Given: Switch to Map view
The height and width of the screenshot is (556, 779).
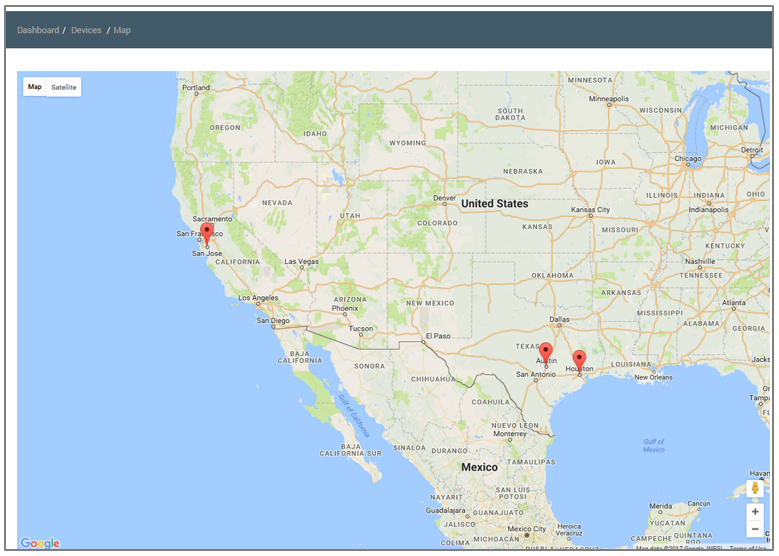Looking at the screenshot, I should click(34, 87).
